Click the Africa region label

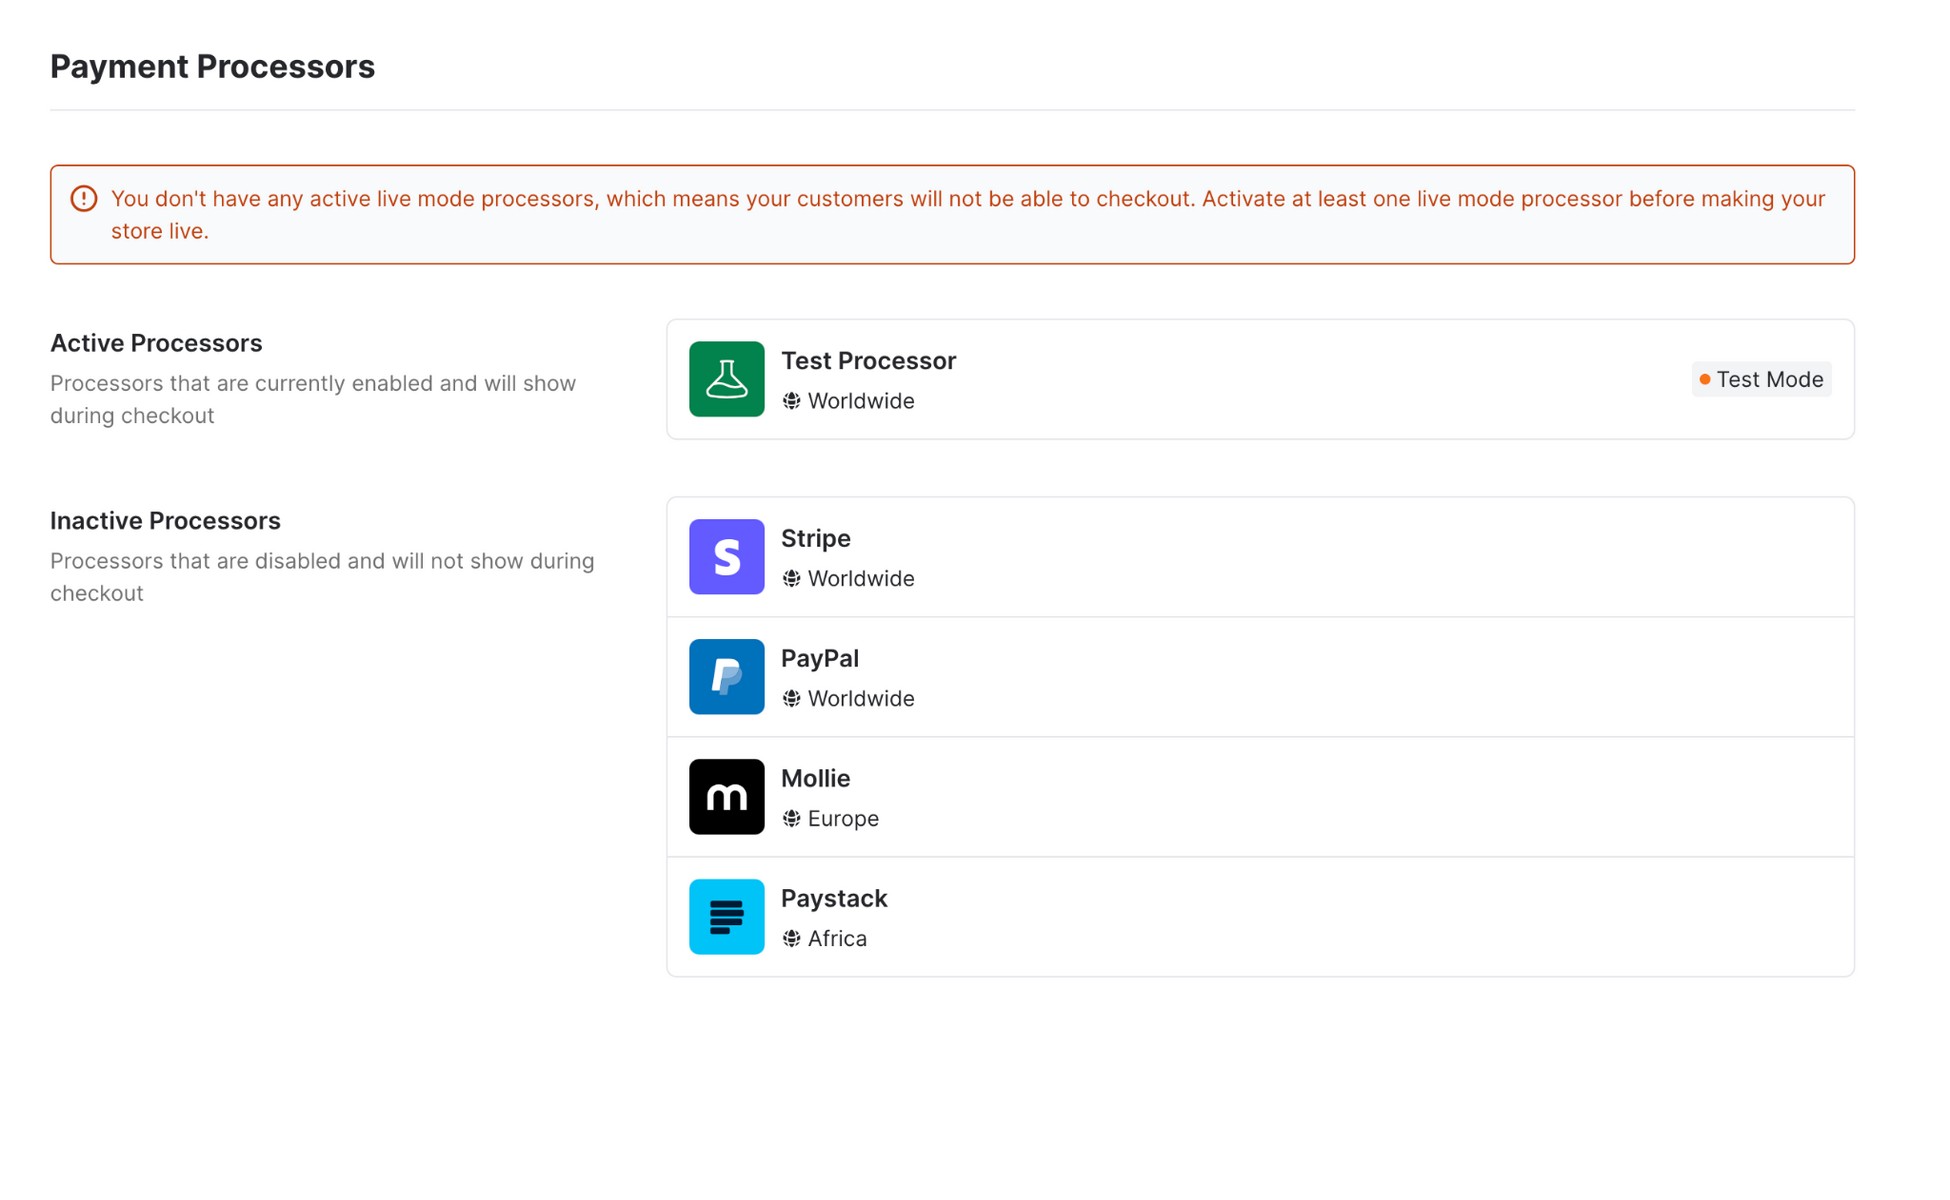pyautogui.click(x=837, y=939)
